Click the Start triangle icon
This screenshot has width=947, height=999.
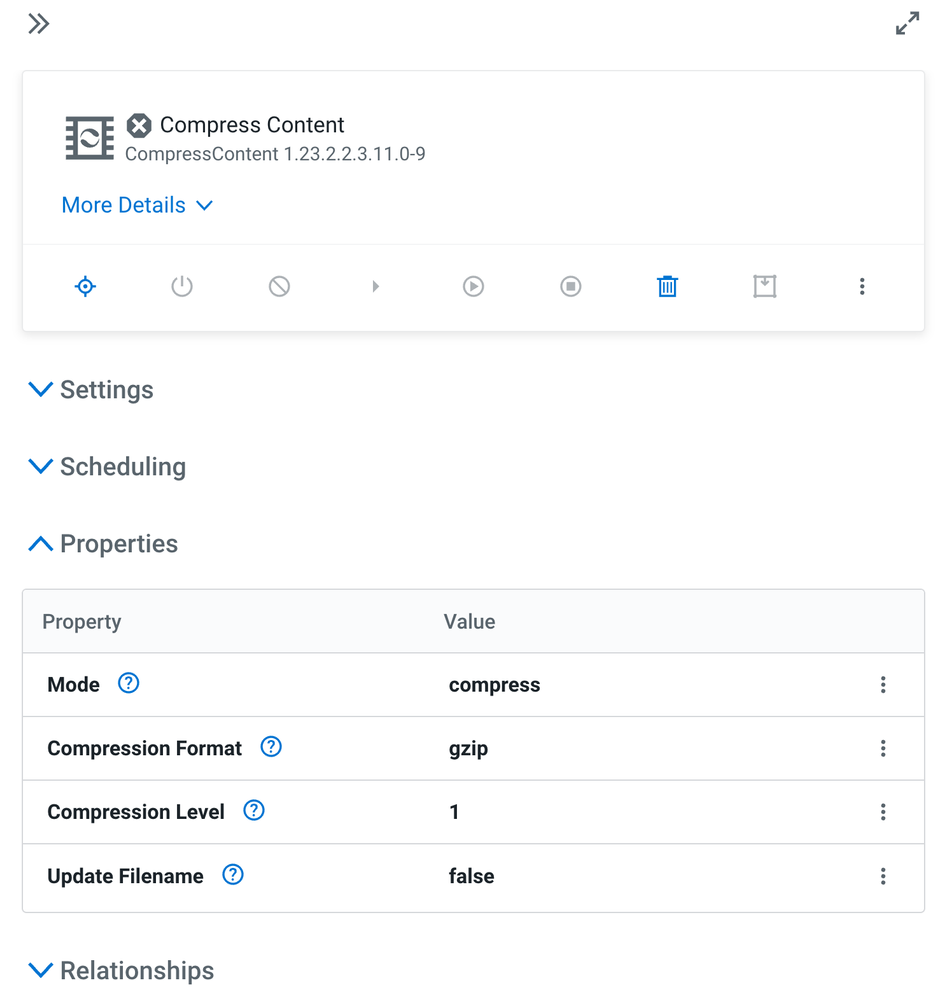376,287
